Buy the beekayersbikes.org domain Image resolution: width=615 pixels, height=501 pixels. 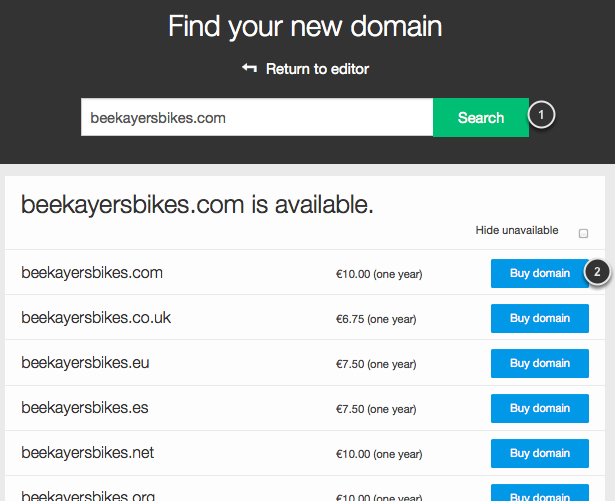[539, 493]
